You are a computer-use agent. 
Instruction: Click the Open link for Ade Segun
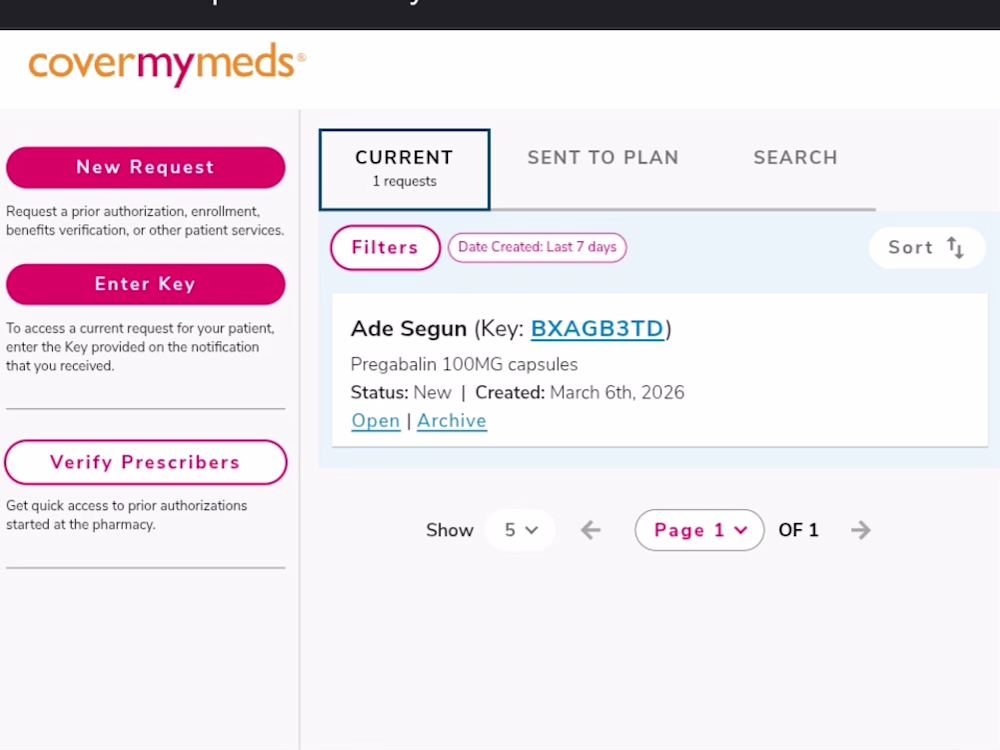coord(376,421)
